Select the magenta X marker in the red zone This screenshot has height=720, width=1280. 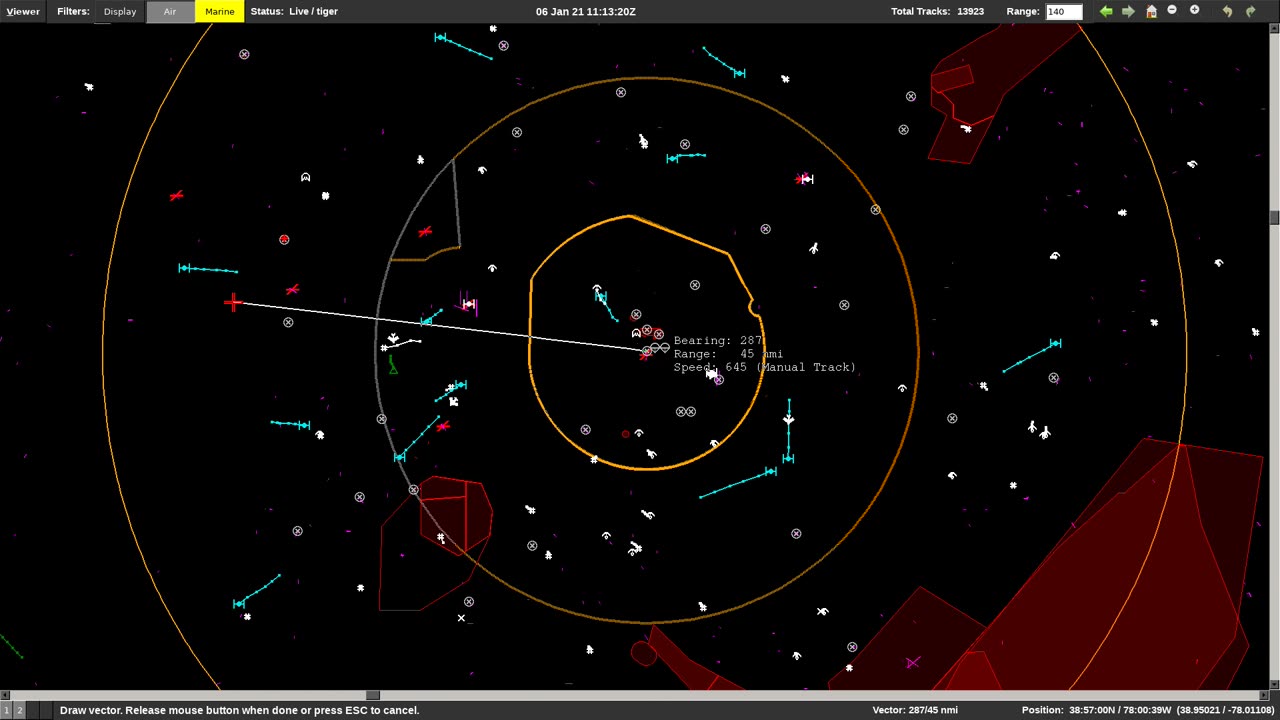(x=912, y=662)
